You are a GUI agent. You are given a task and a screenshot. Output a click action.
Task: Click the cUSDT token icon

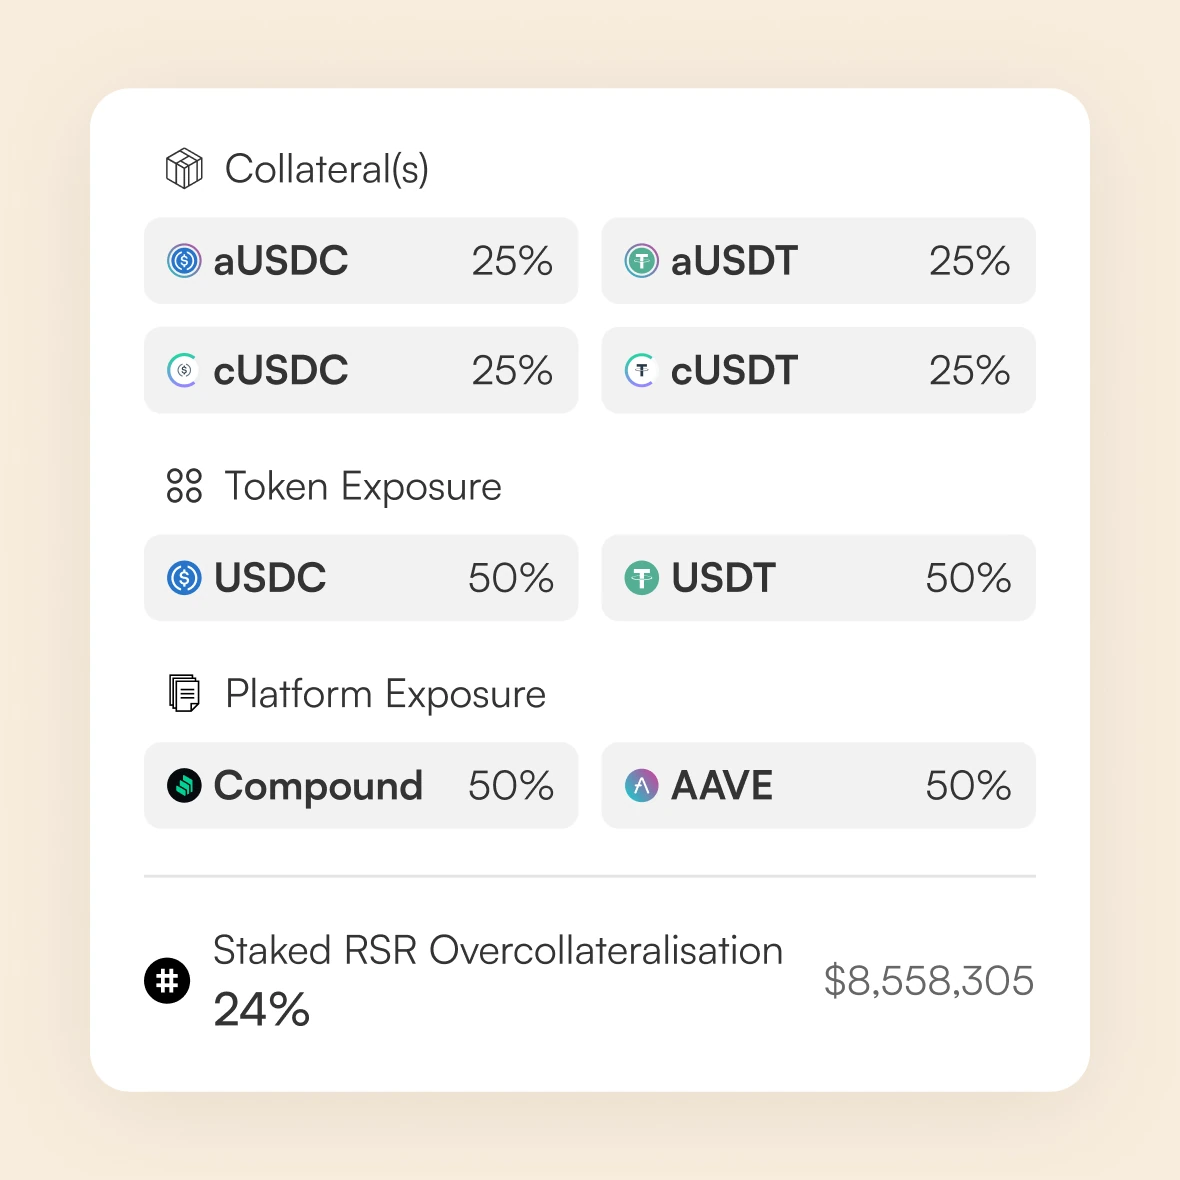tap(641, 370)
